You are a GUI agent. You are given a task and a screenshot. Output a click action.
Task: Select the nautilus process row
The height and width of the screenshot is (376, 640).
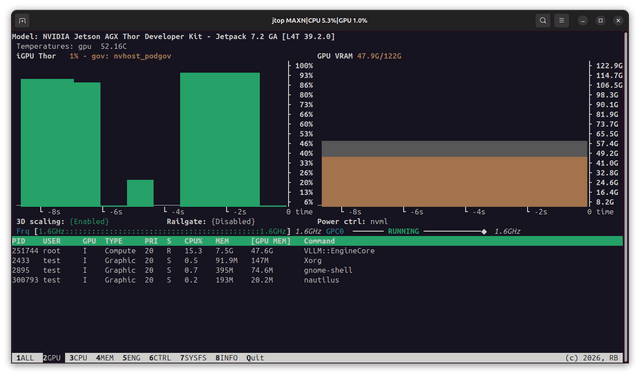point(317,280)
